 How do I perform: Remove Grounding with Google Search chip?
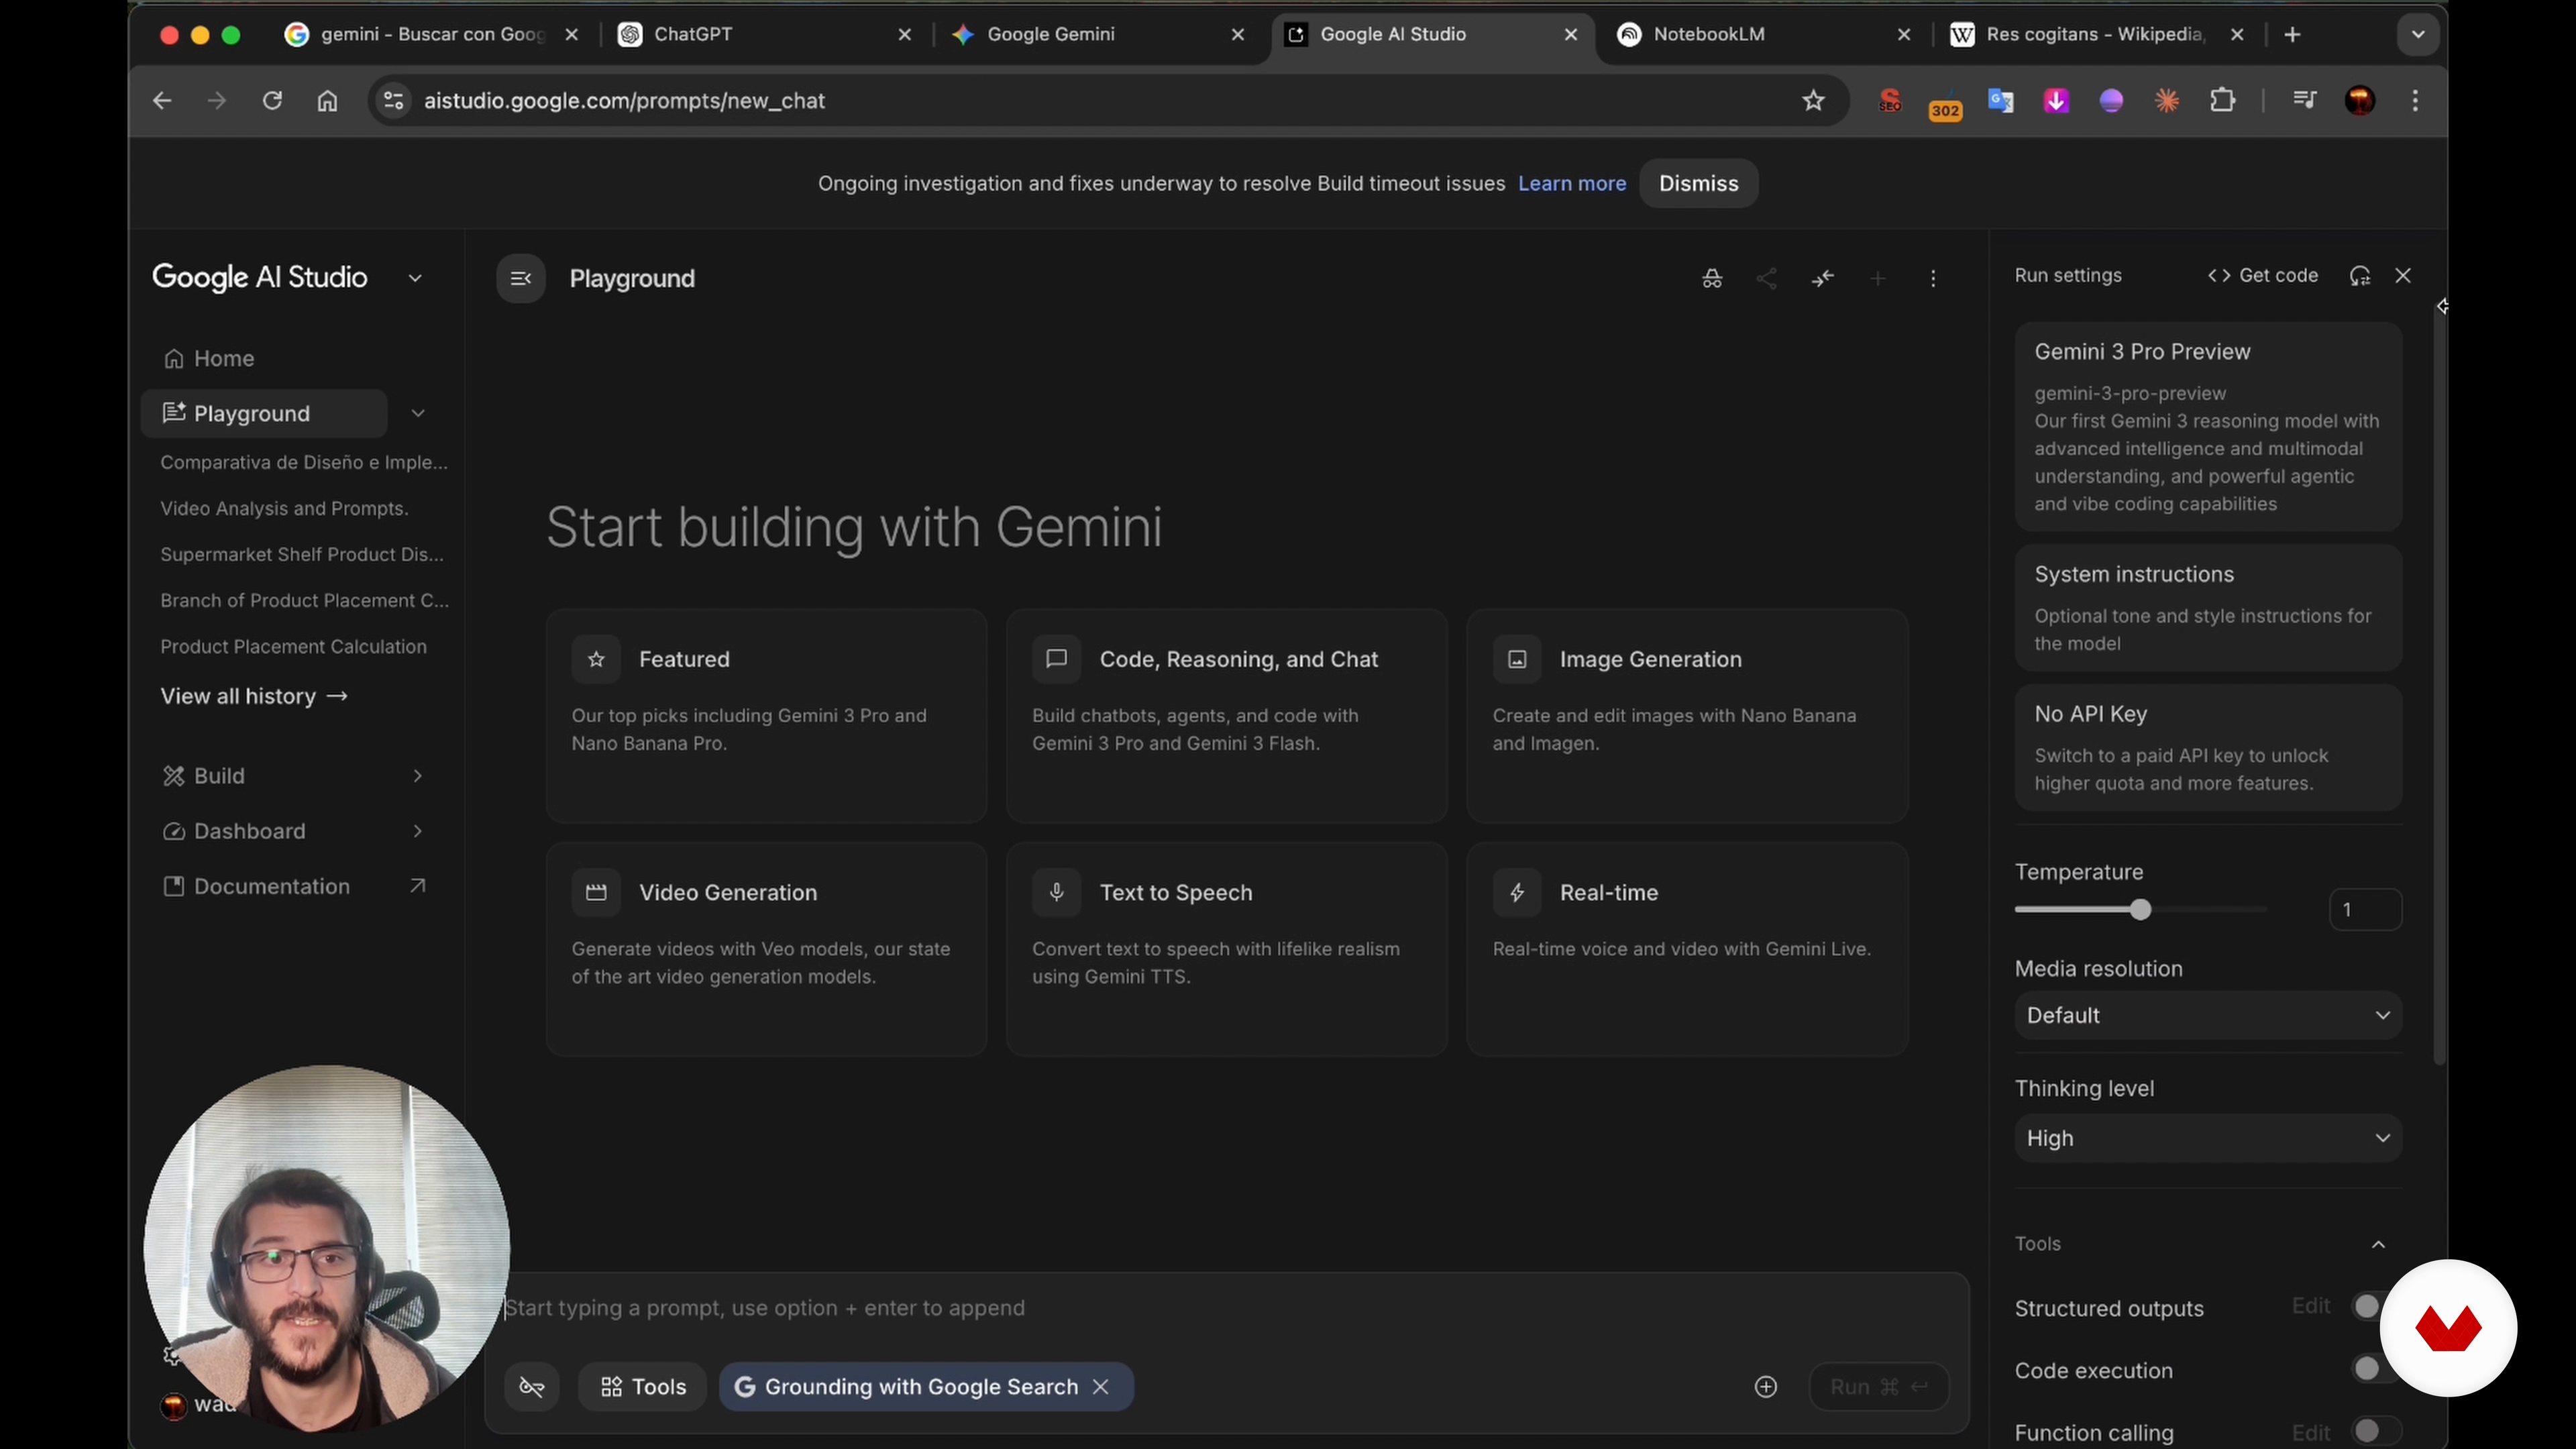click(x=1101, y=1387)
